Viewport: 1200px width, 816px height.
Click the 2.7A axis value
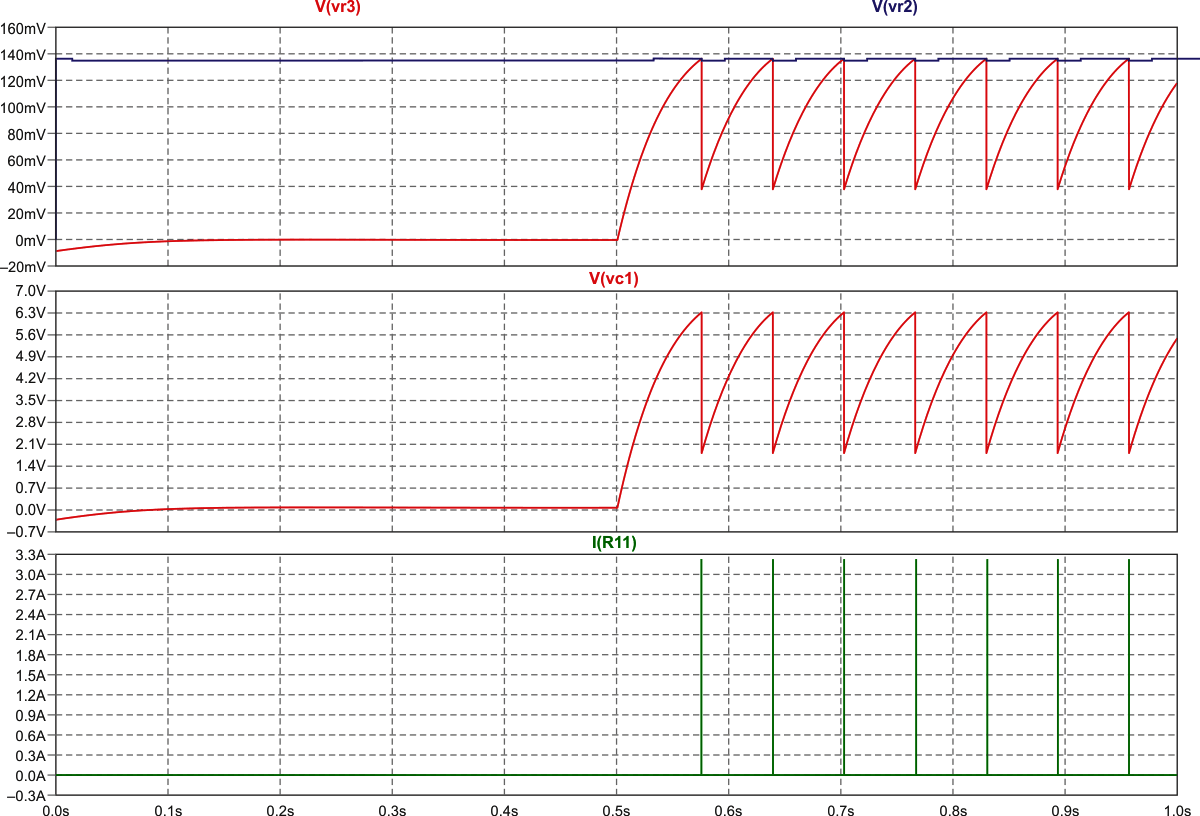click(x=33, y=595)
